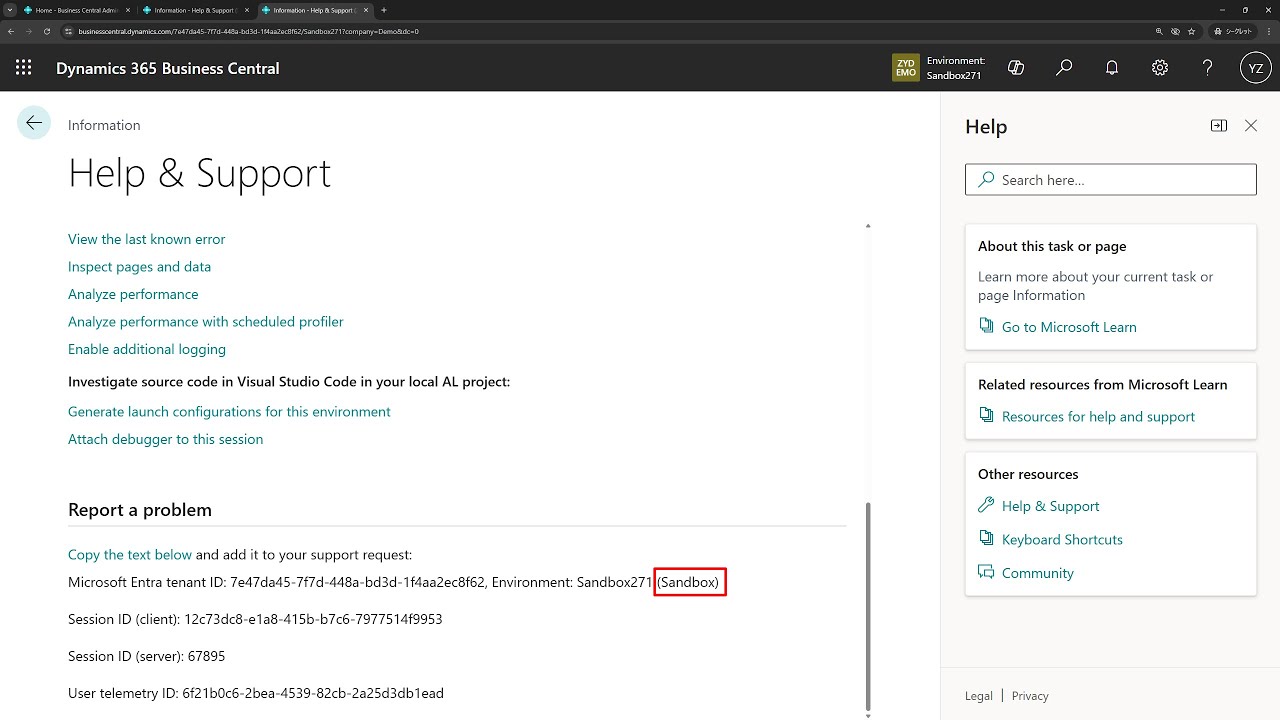Click the ZYD EMO environment badge
This screenshot has height=720, width=1280.
[906, 68]
